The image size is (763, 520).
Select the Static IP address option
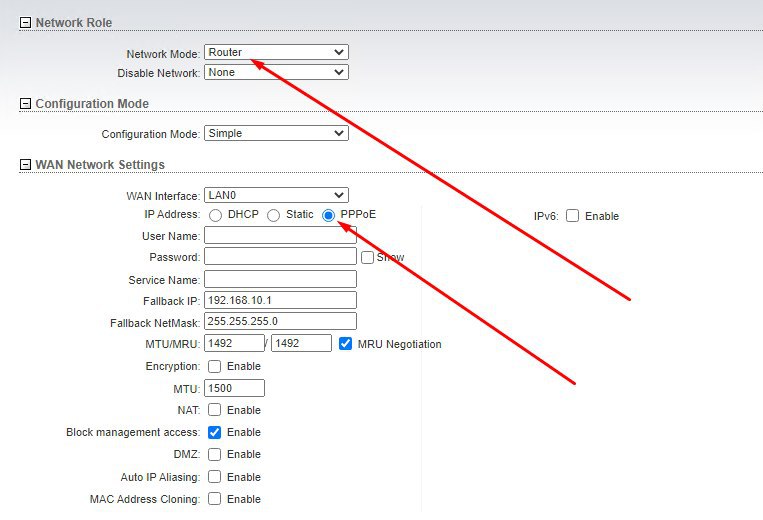(273, 215)
